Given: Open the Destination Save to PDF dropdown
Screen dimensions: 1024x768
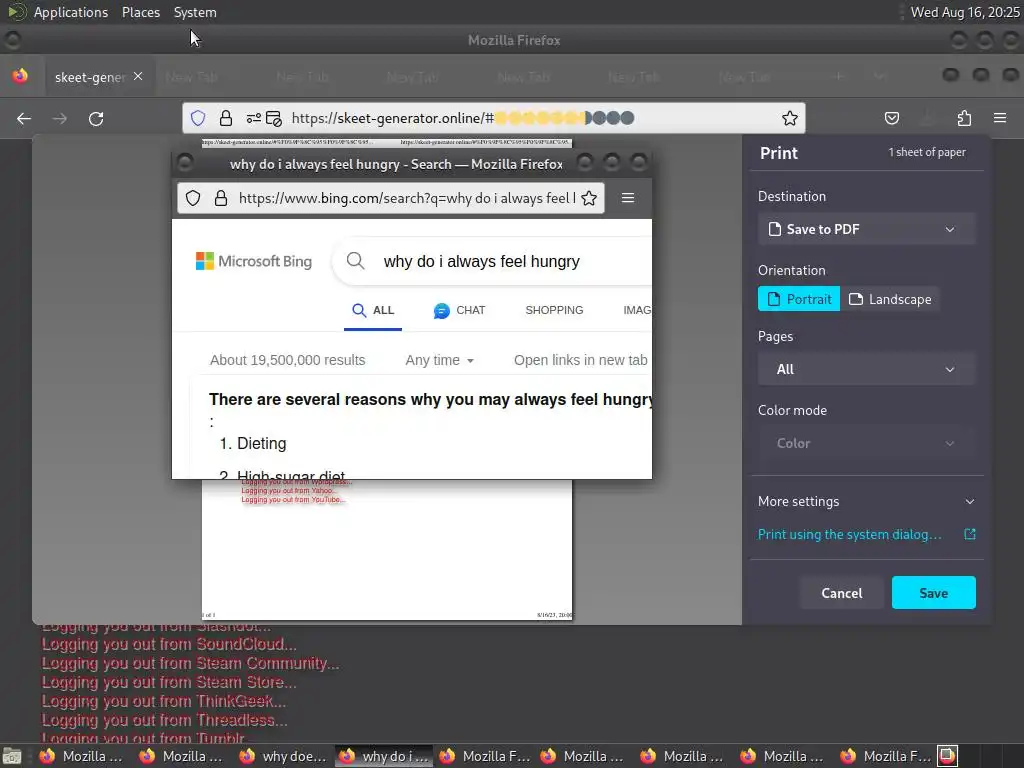Looking at the screenshot, I should [867, 229].
